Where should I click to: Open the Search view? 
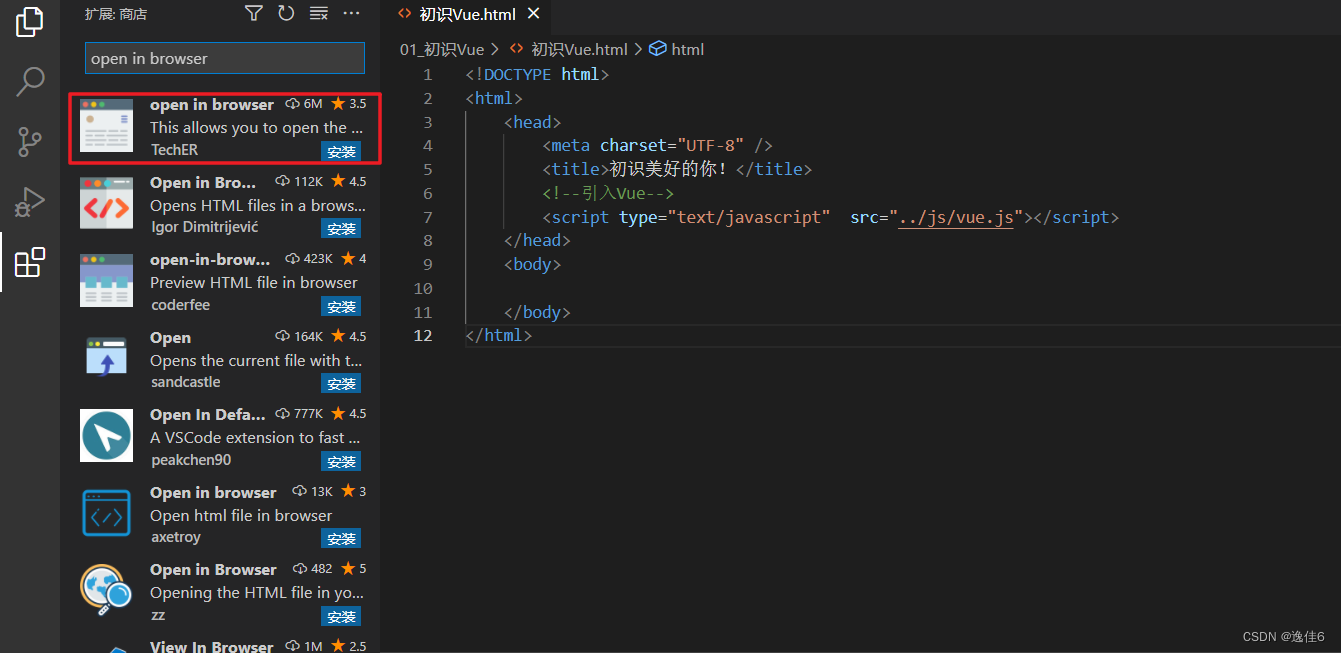tap(29, 81)
